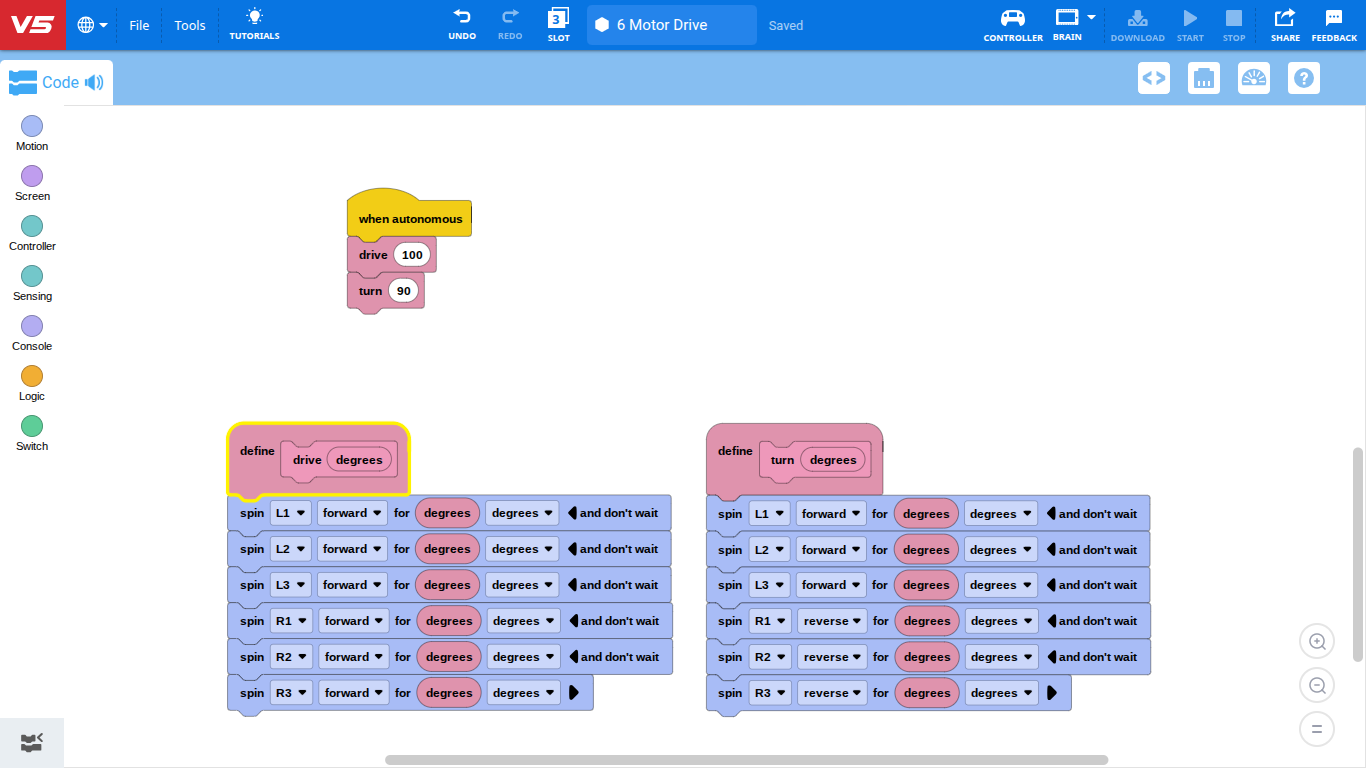Collapse 'and don't wait' on turn L3 block

pyautogui.click(x=1052, y=585)
